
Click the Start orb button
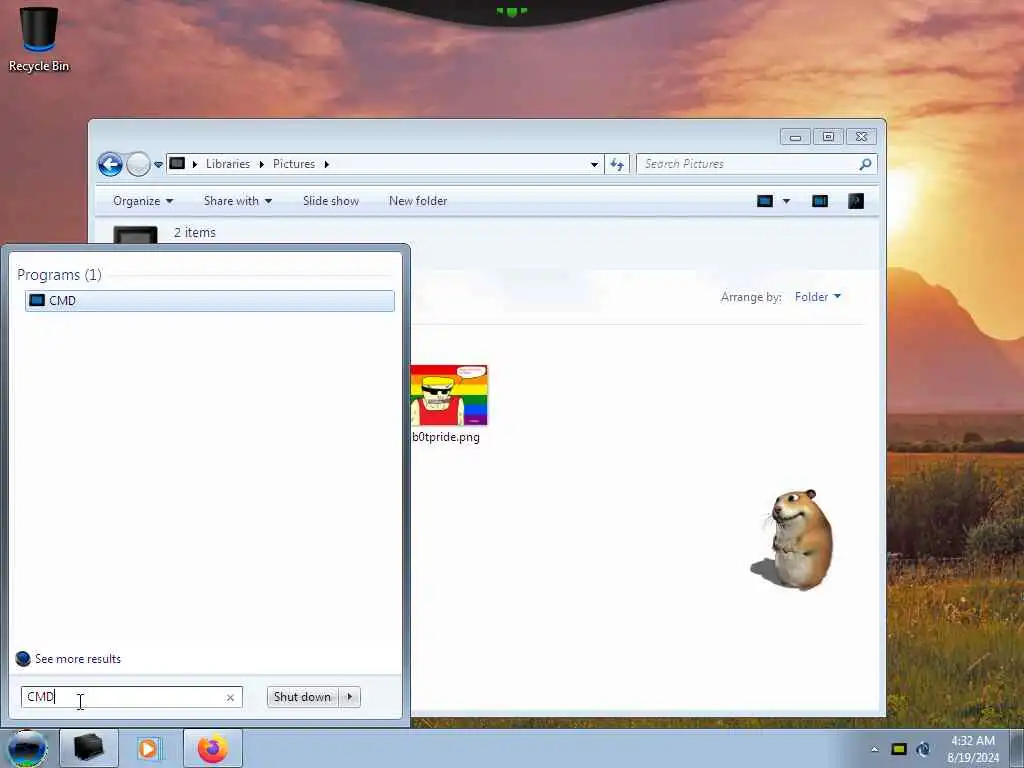pos(27,749)
